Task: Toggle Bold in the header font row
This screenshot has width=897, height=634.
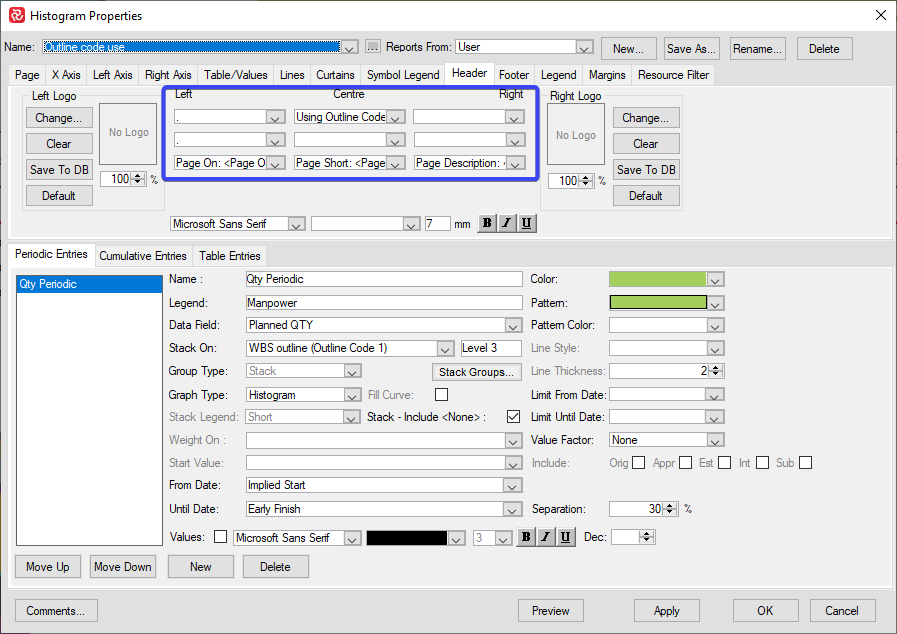Action: 487,224
